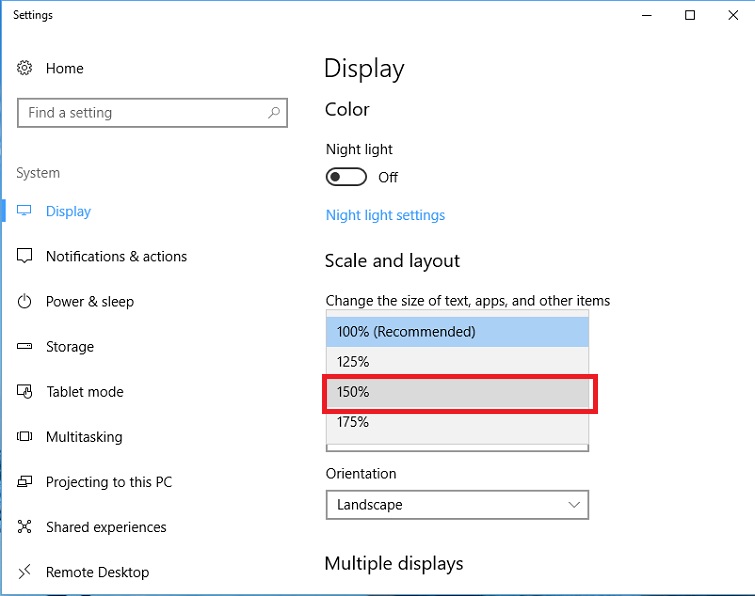Screen dimensions: 755x596
Task: Open the Orientation Landscape dropdown
Action: point(457,505)
